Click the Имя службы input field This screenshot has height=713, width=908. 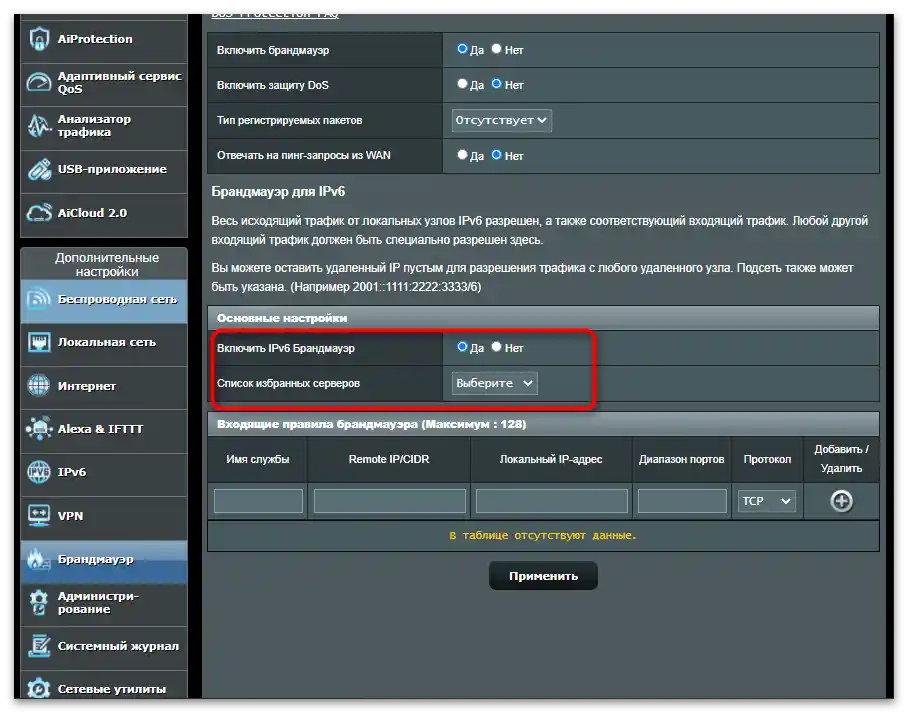tap(258, 501)
